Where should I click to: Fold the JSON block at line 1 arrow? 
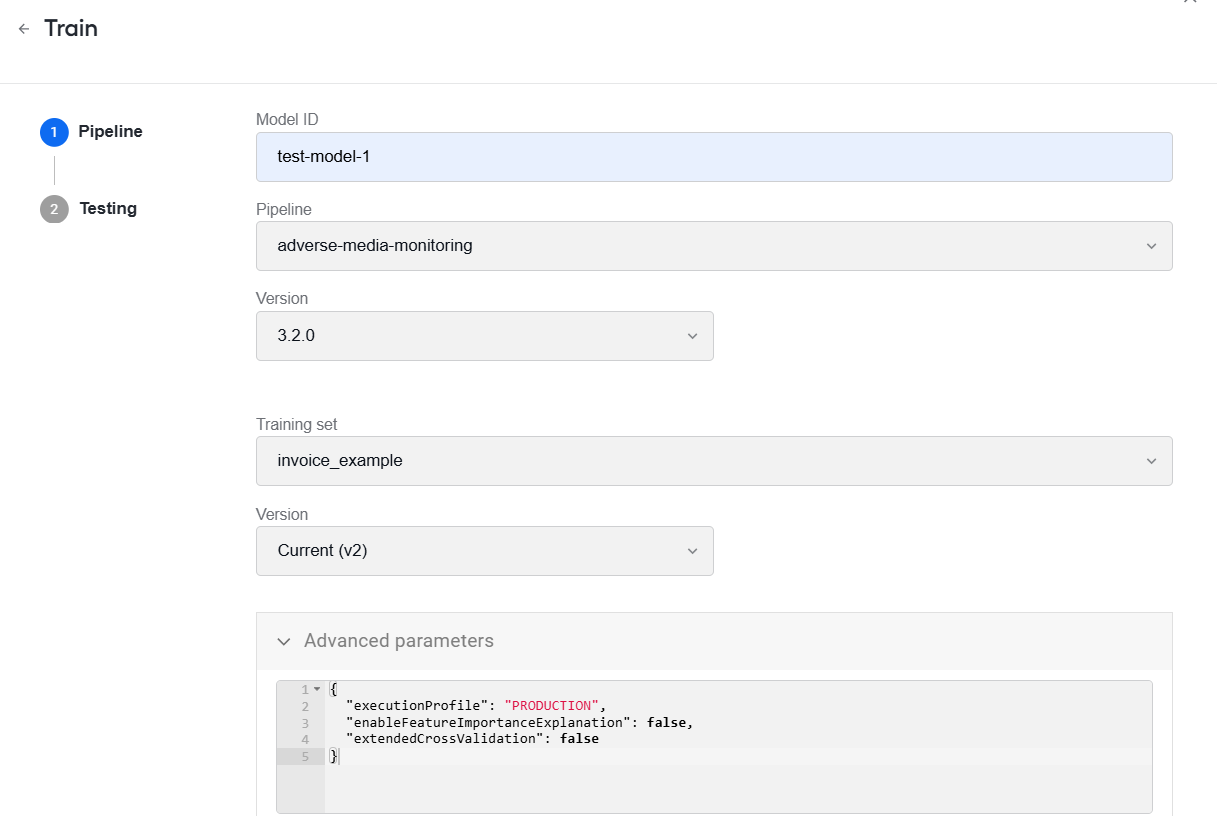point(317,689)
